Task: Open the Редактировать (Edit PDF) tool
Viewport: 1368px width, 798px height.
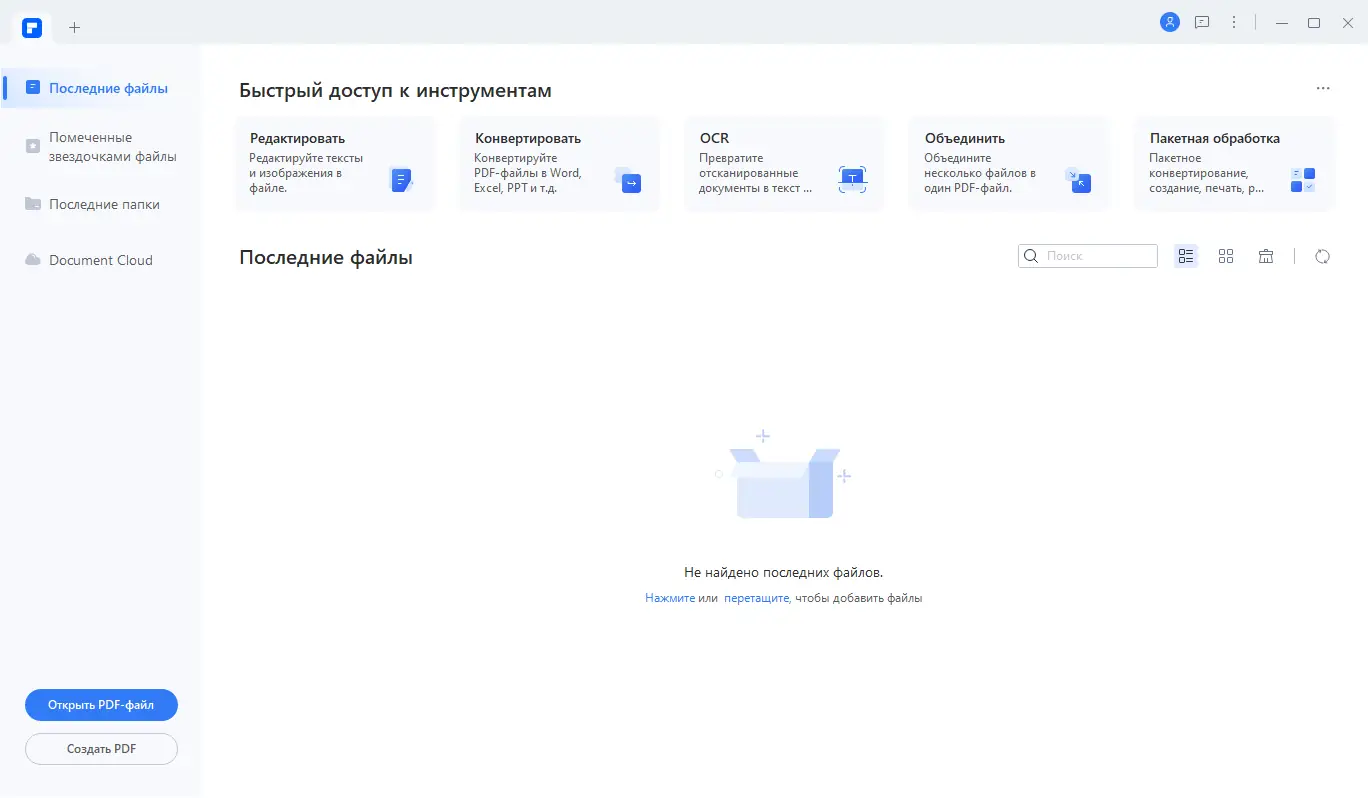Action: 335,164
